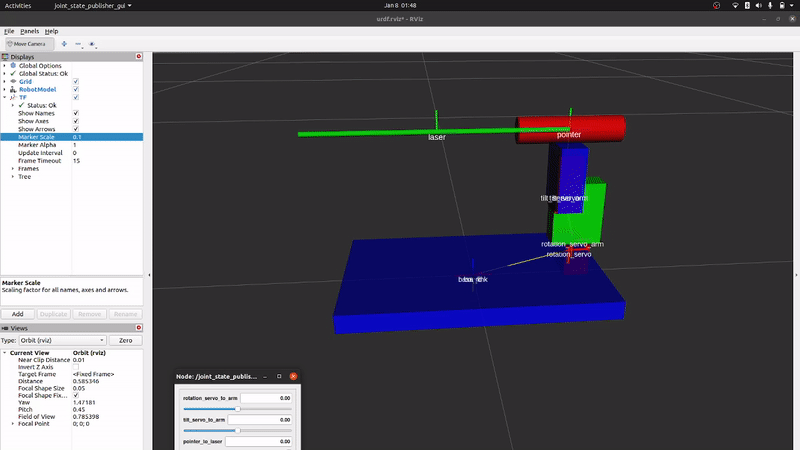Open the system menu arrow in top bar
Screen dimensions: 800x450
[792, 6]
